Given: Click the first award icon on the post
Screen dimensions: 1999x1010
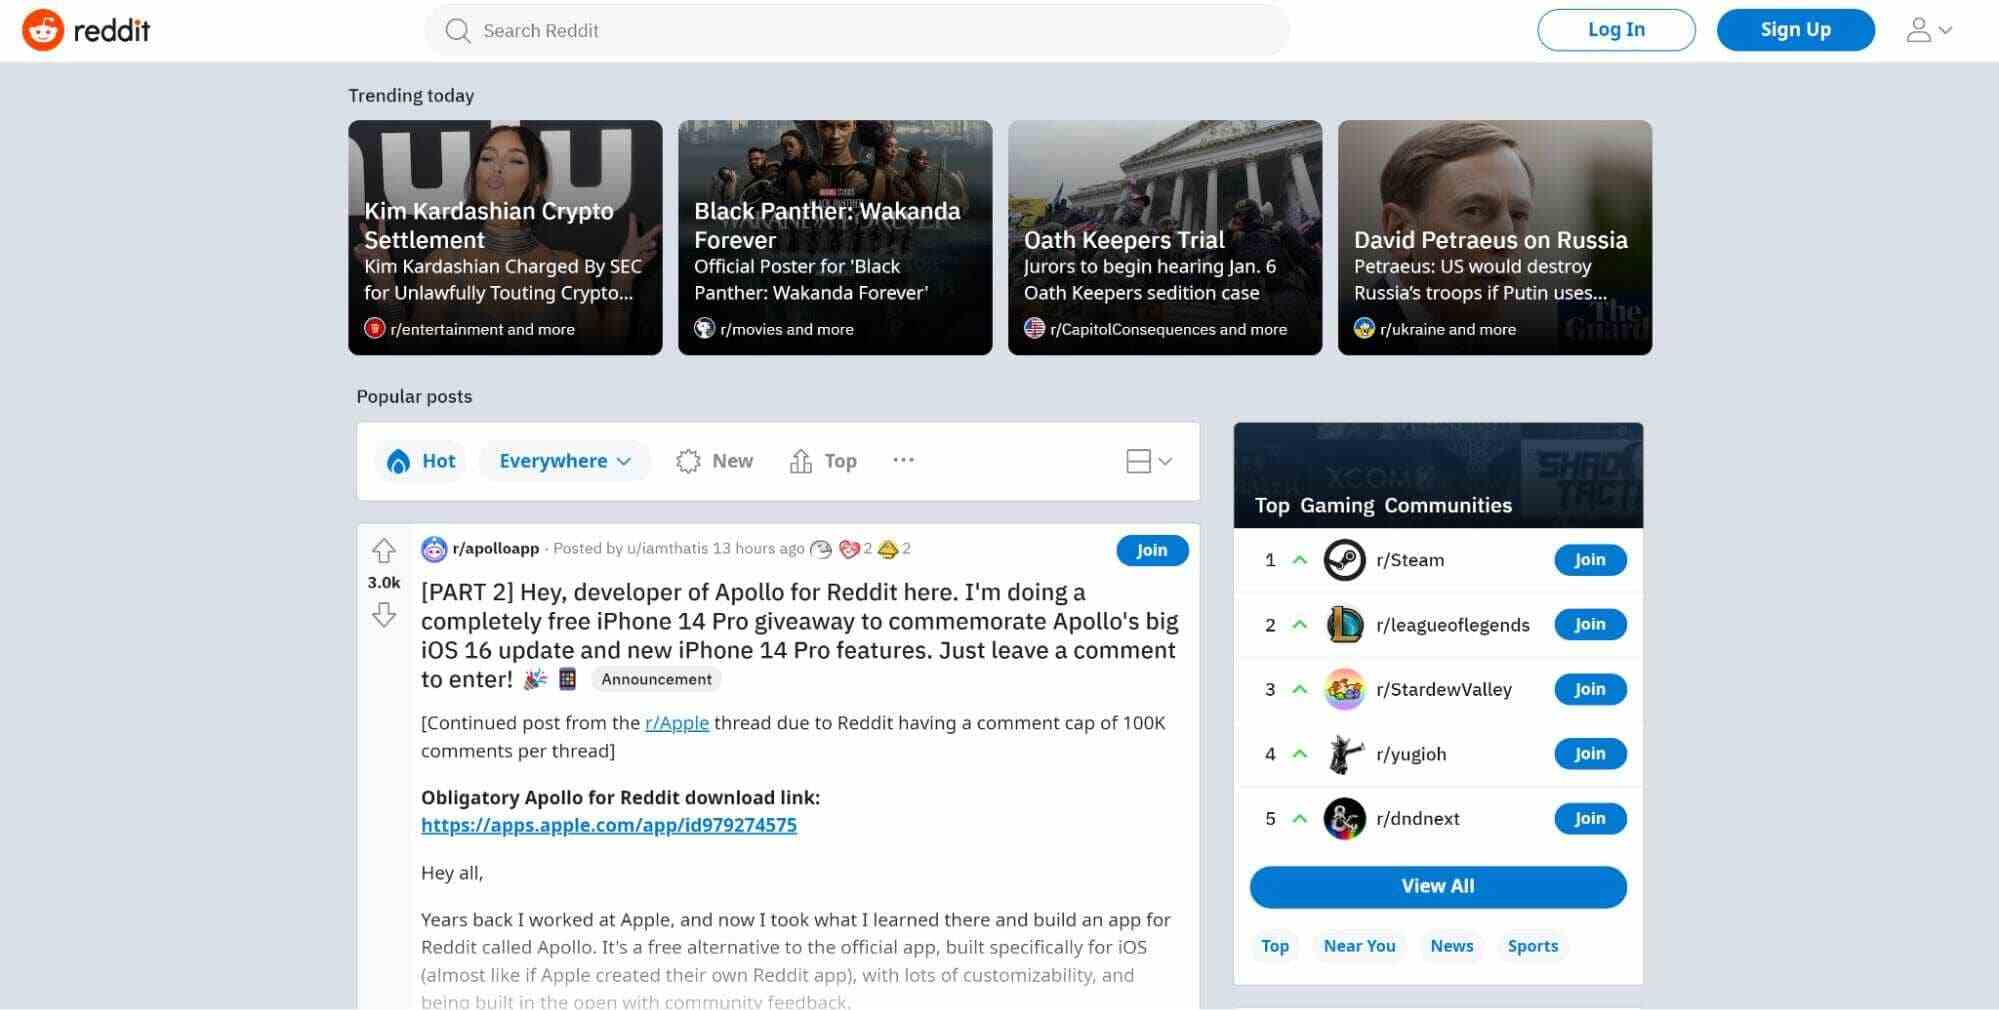Looking at the screenshot, I should (821, 549).
